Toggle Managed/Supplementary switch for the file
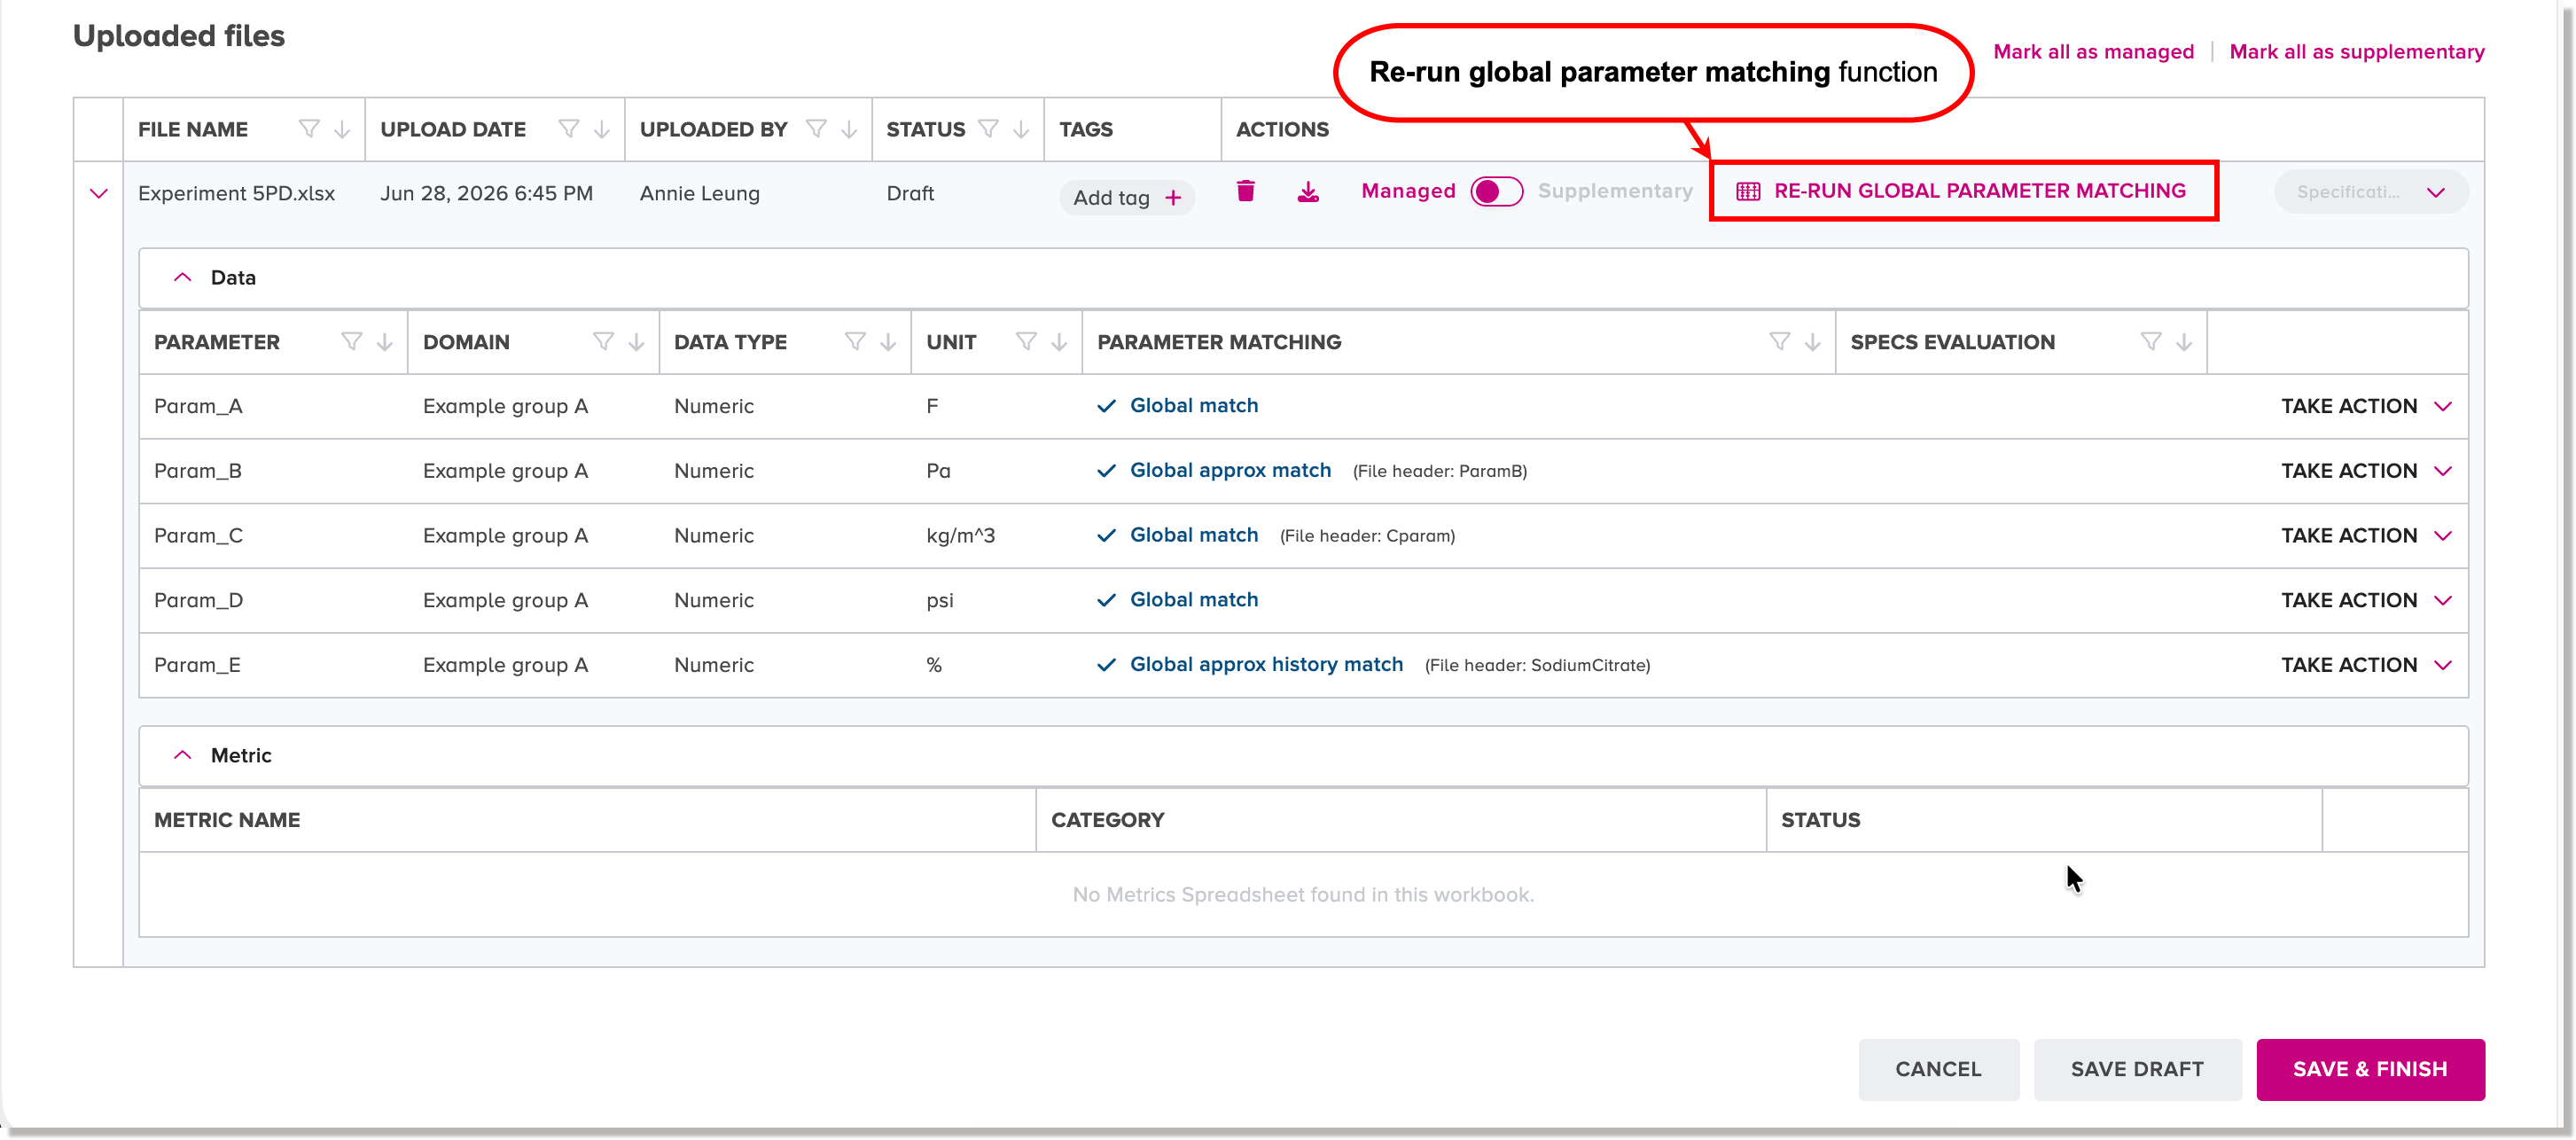Image resolution: width=2576 pixels, height=1140 pixels. pyautogui.click(x=1496, y=191)
